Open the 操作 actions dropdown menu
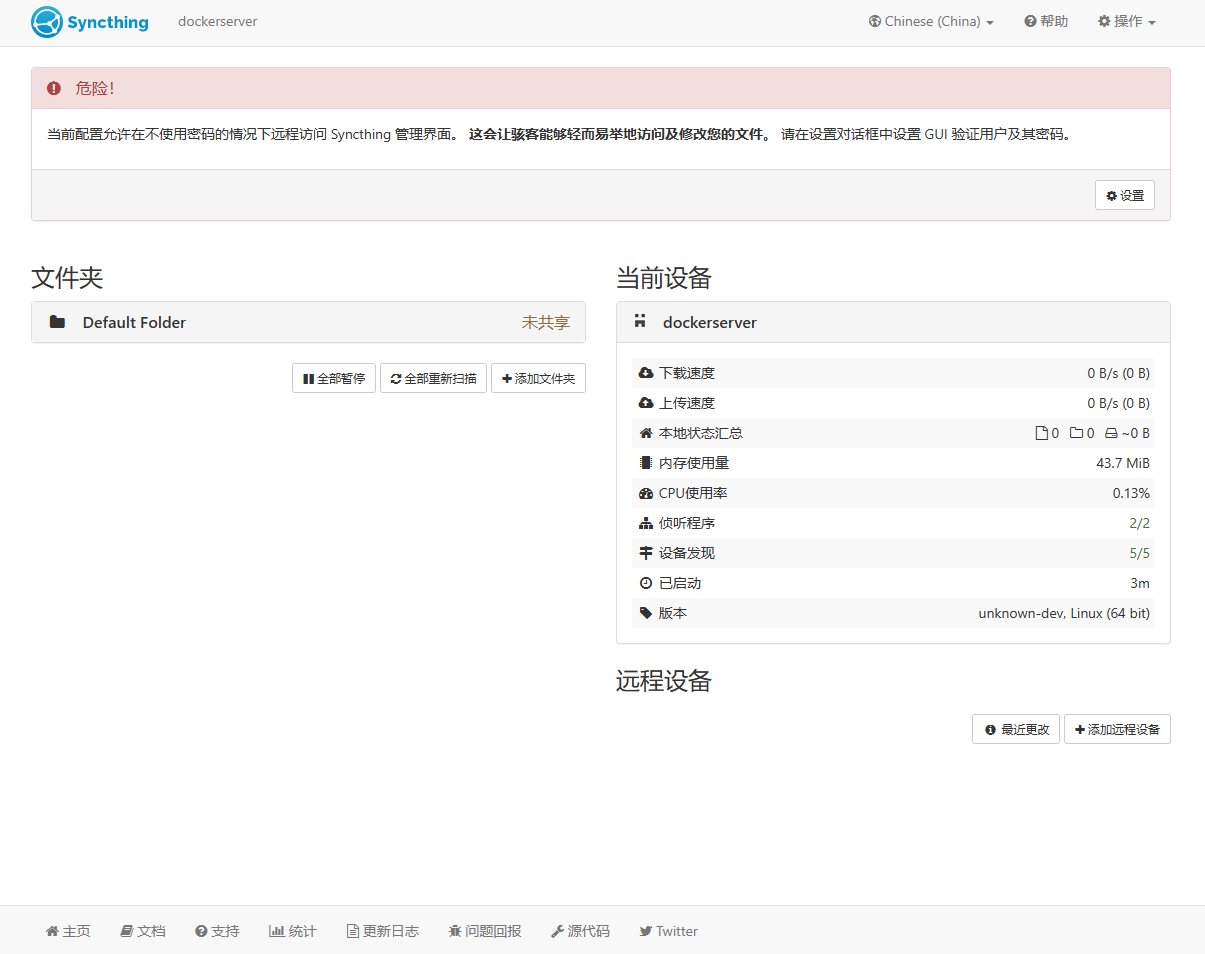Image resolution: width=1205 pixels, height=954 pixels. click(1127, 22)
